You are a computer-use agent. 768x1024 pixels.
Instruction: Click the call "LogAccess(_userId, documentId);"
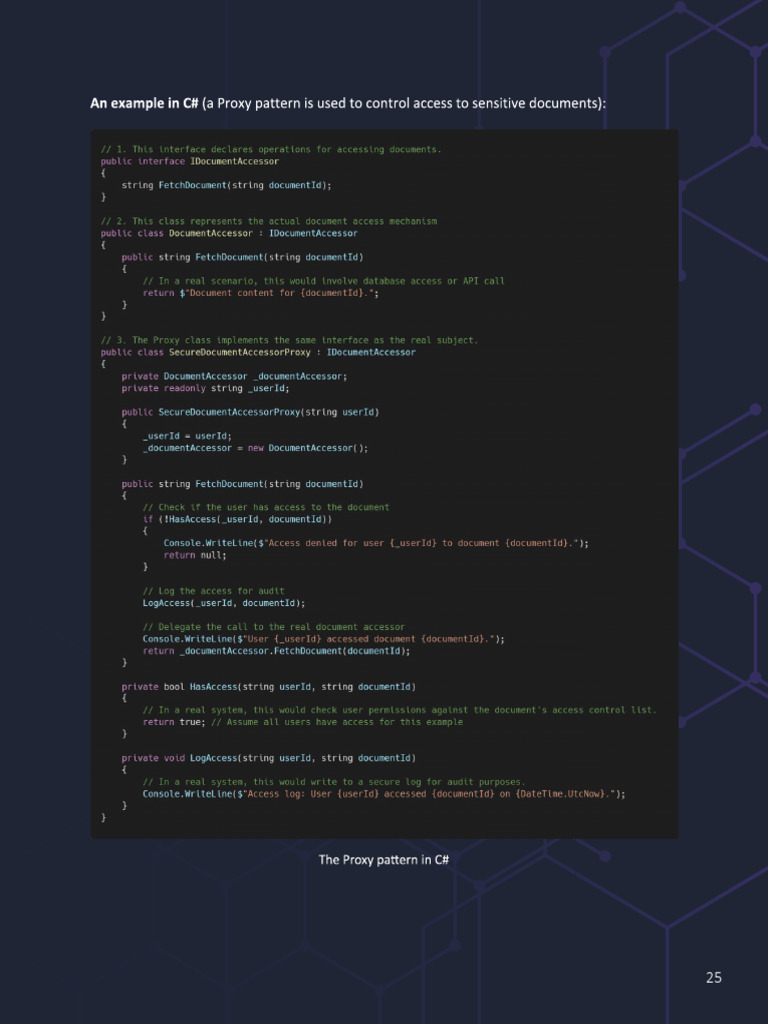224,603
